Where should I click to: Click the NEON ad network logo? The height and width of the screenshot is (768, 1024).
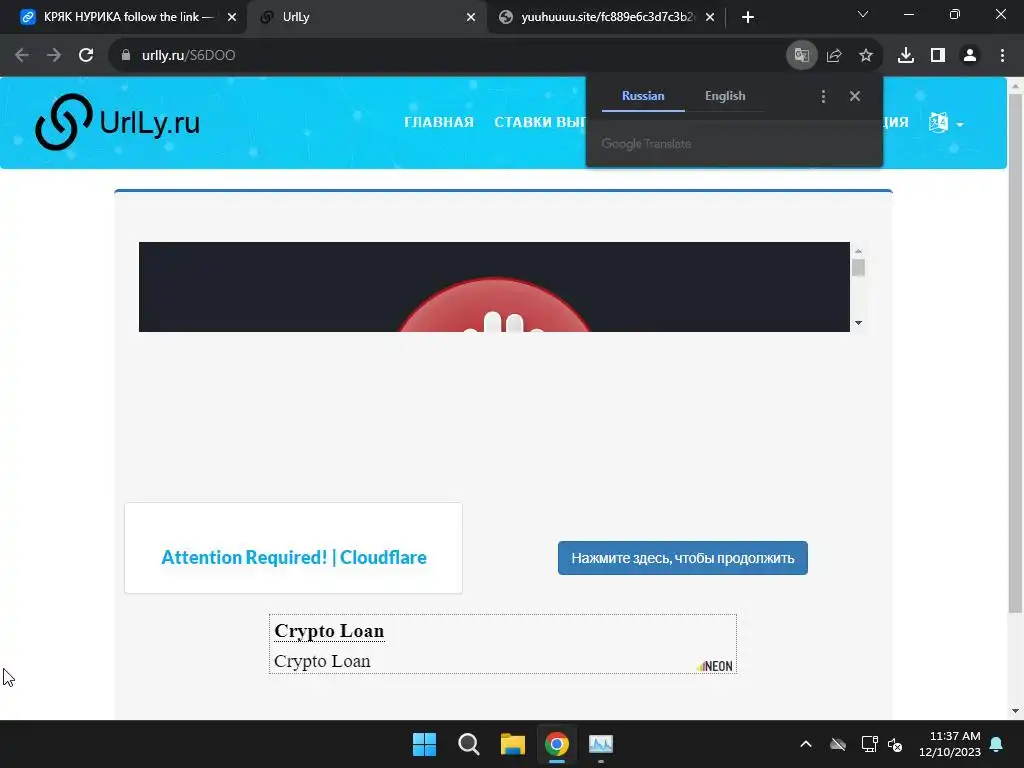(714, 666)
